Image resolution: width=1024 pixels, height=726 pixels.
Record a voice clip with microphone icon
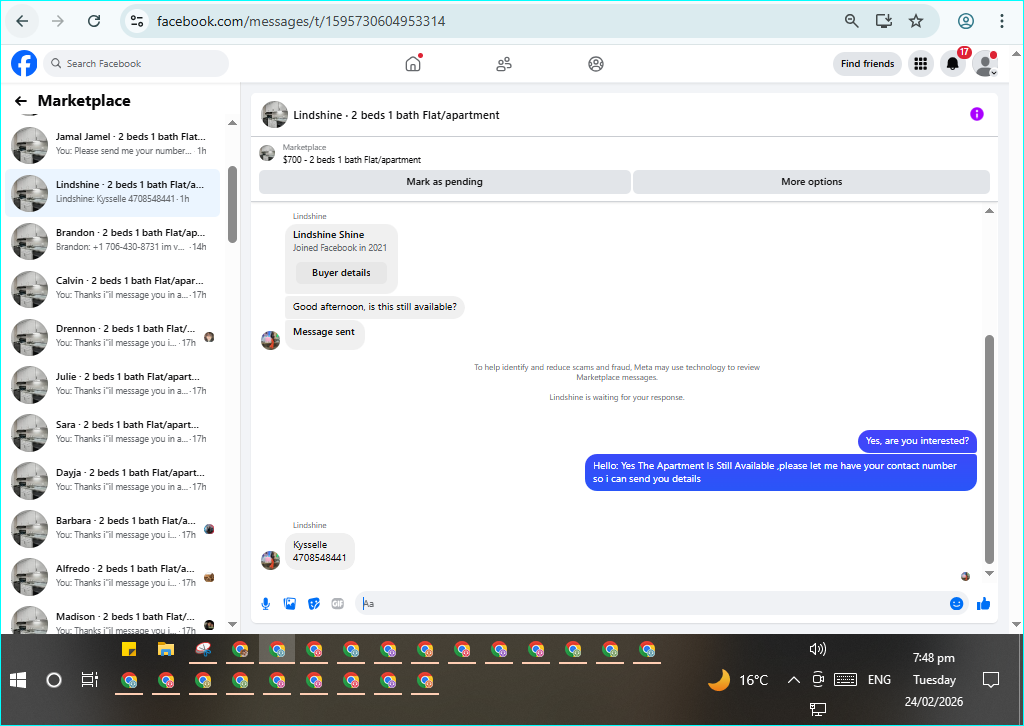[x=266, y=604]
